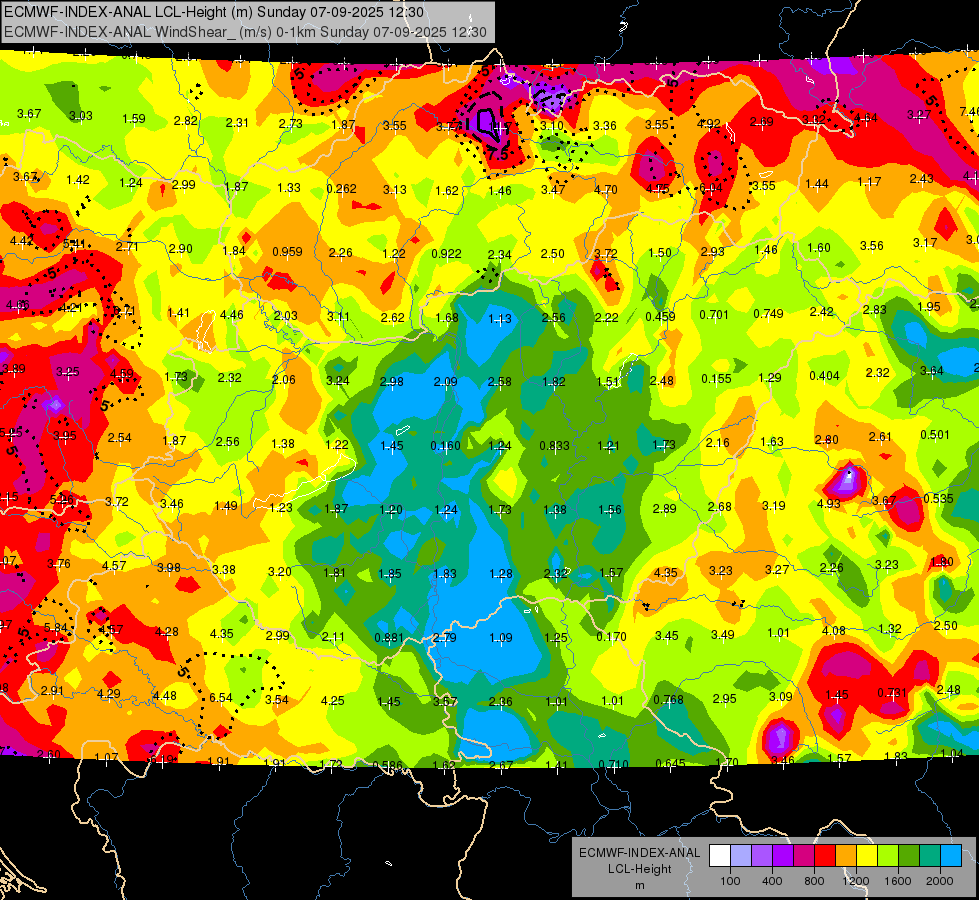Click the wind shear value 0.922
Viewport: 979px width, 900px height.
pyautogui.click(x=446, y=254)
